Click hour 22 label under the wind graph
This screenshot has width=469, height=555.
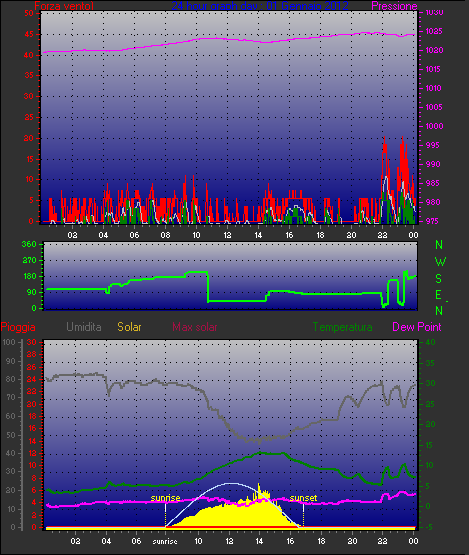tap(382, 235)
